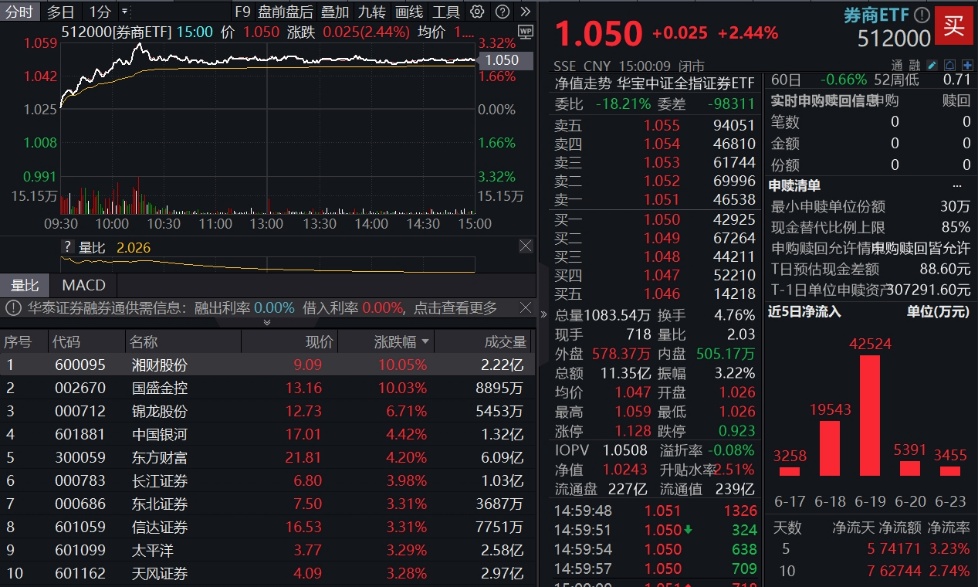The width and height of the screenshot is (978, 587).
Task: Click the 融 margin badge
Action: [x=914, y=65]
